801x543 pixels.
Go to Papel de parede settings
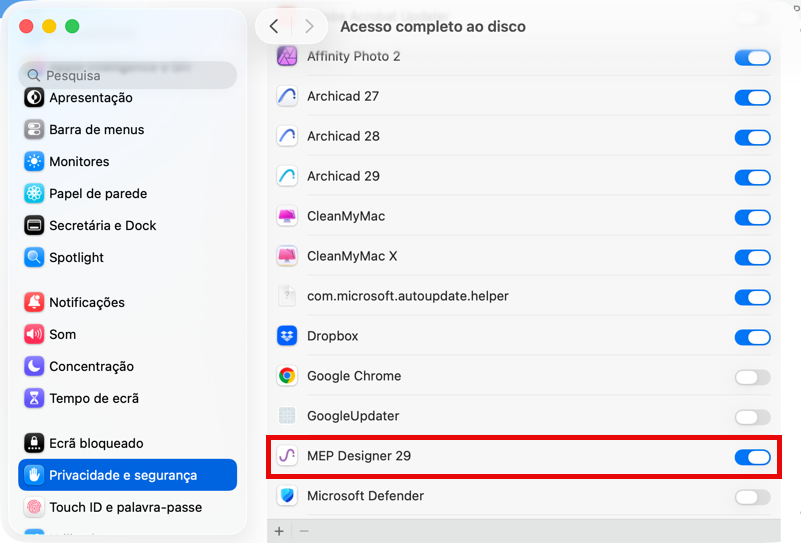click(128, 193)
